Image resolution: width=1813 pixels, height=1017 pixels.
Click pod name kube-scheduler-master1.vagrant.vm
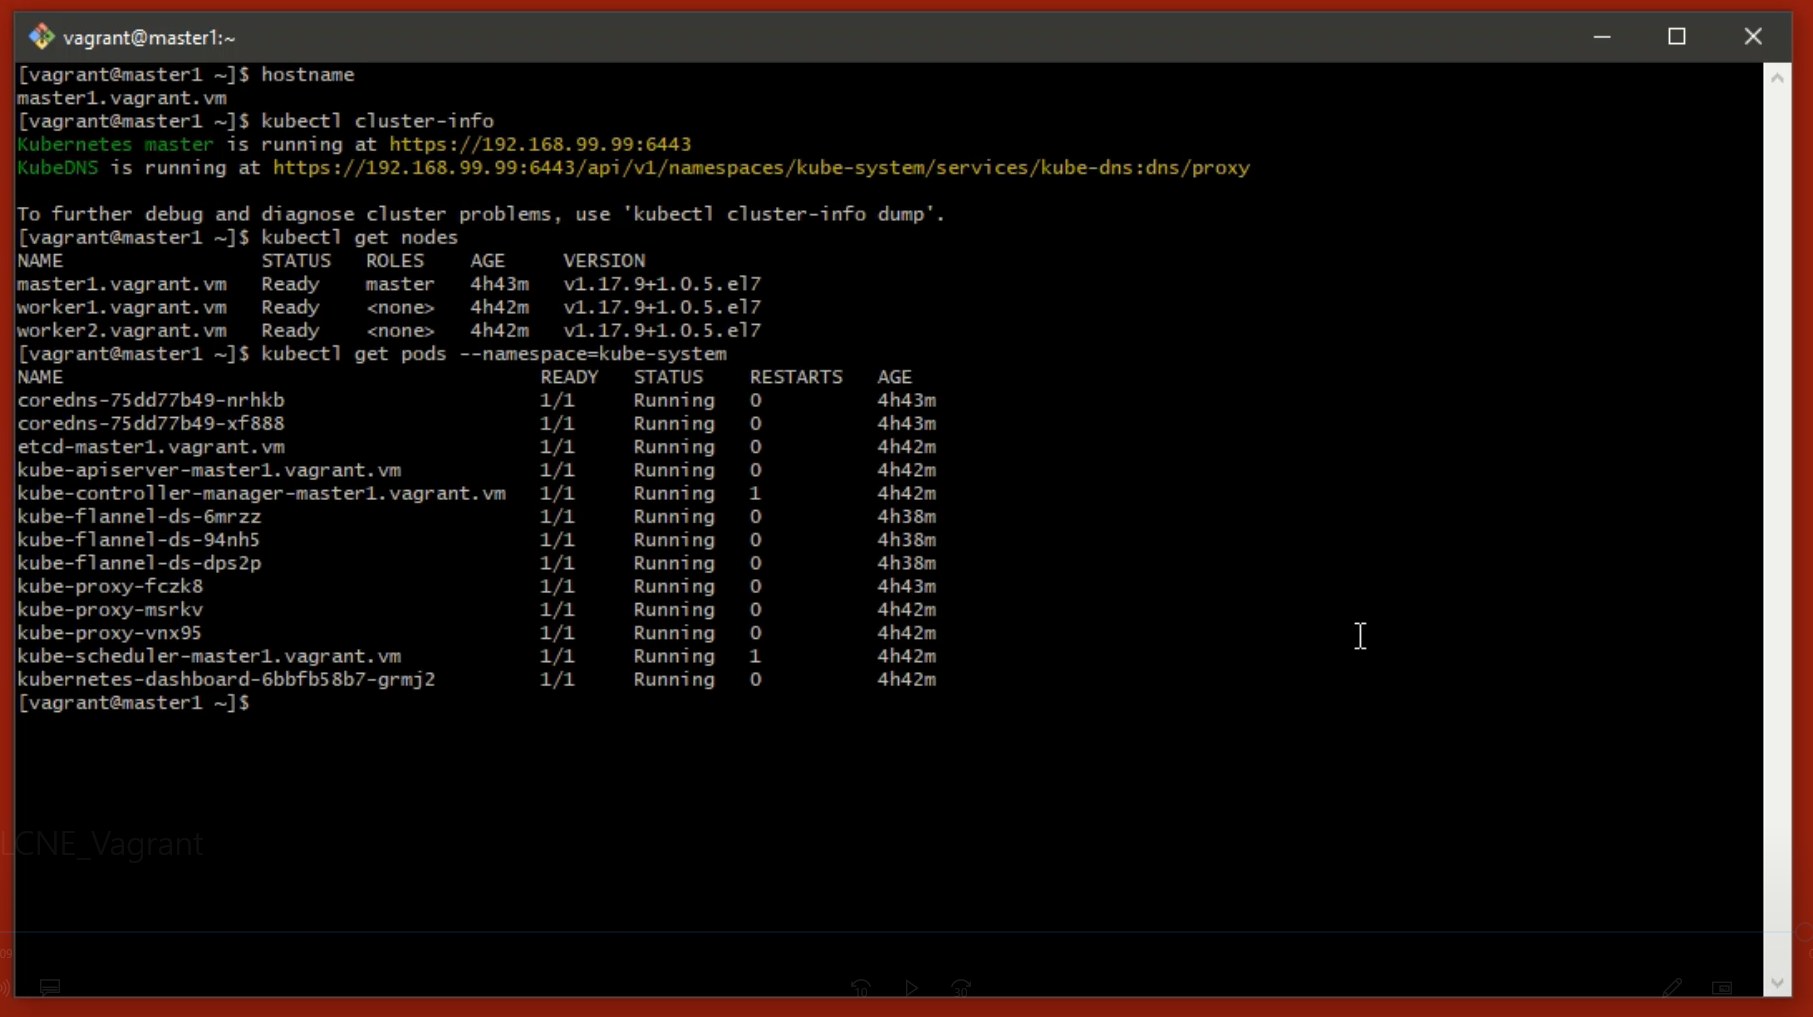pyautogui.click(x=209, y=656)
